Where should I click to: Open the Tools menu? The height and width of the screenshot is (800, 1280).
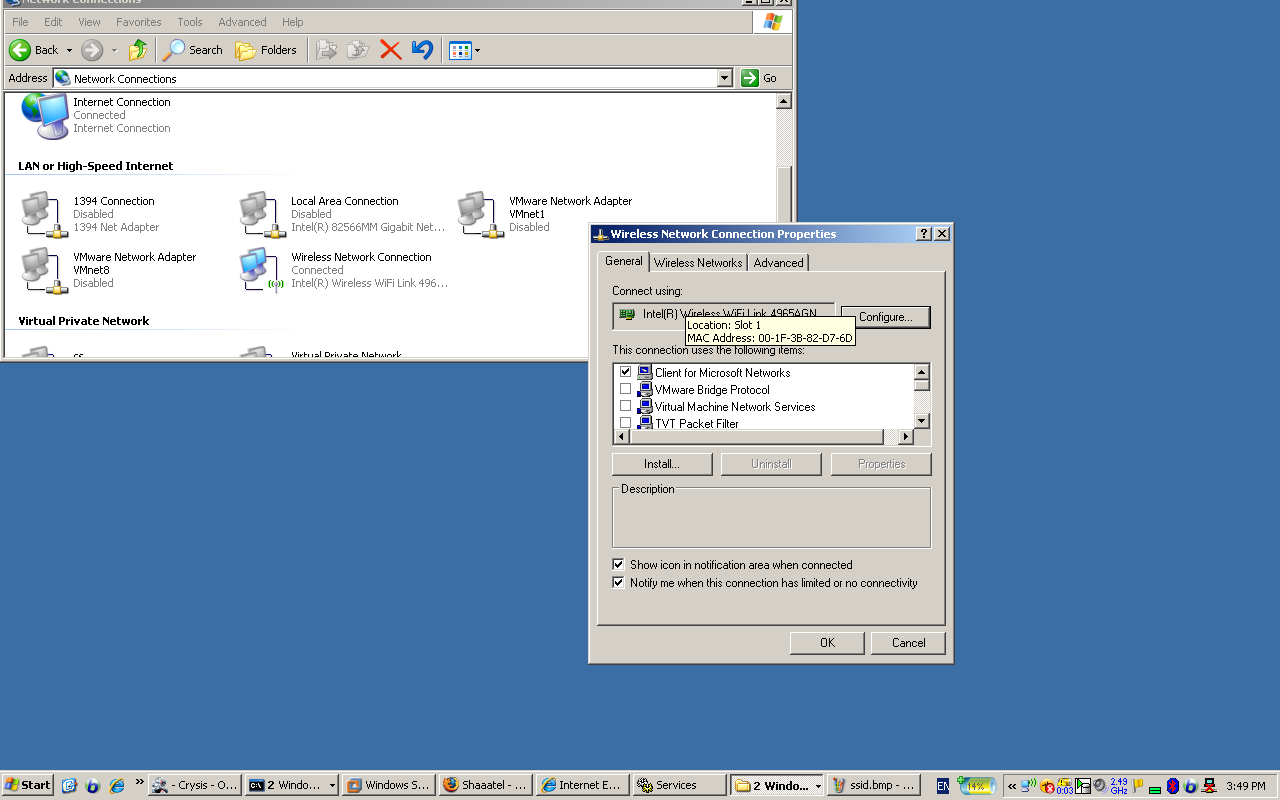coord(190,22)
